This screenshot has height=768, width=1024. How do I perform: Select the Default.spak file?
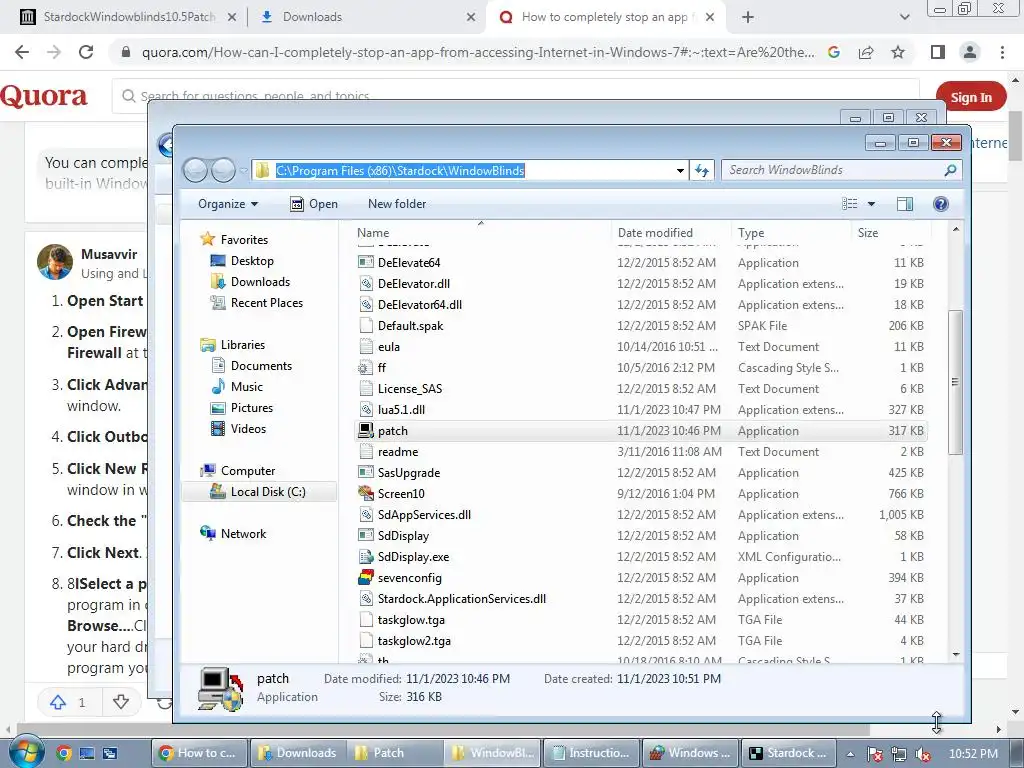coord(410,326)
